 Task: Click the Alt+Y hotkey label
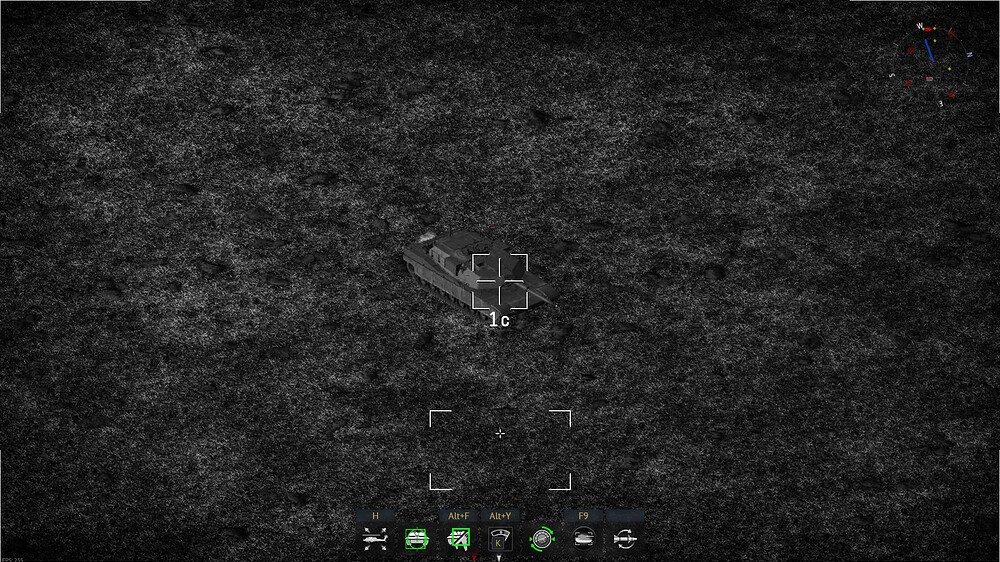point(500,515)
